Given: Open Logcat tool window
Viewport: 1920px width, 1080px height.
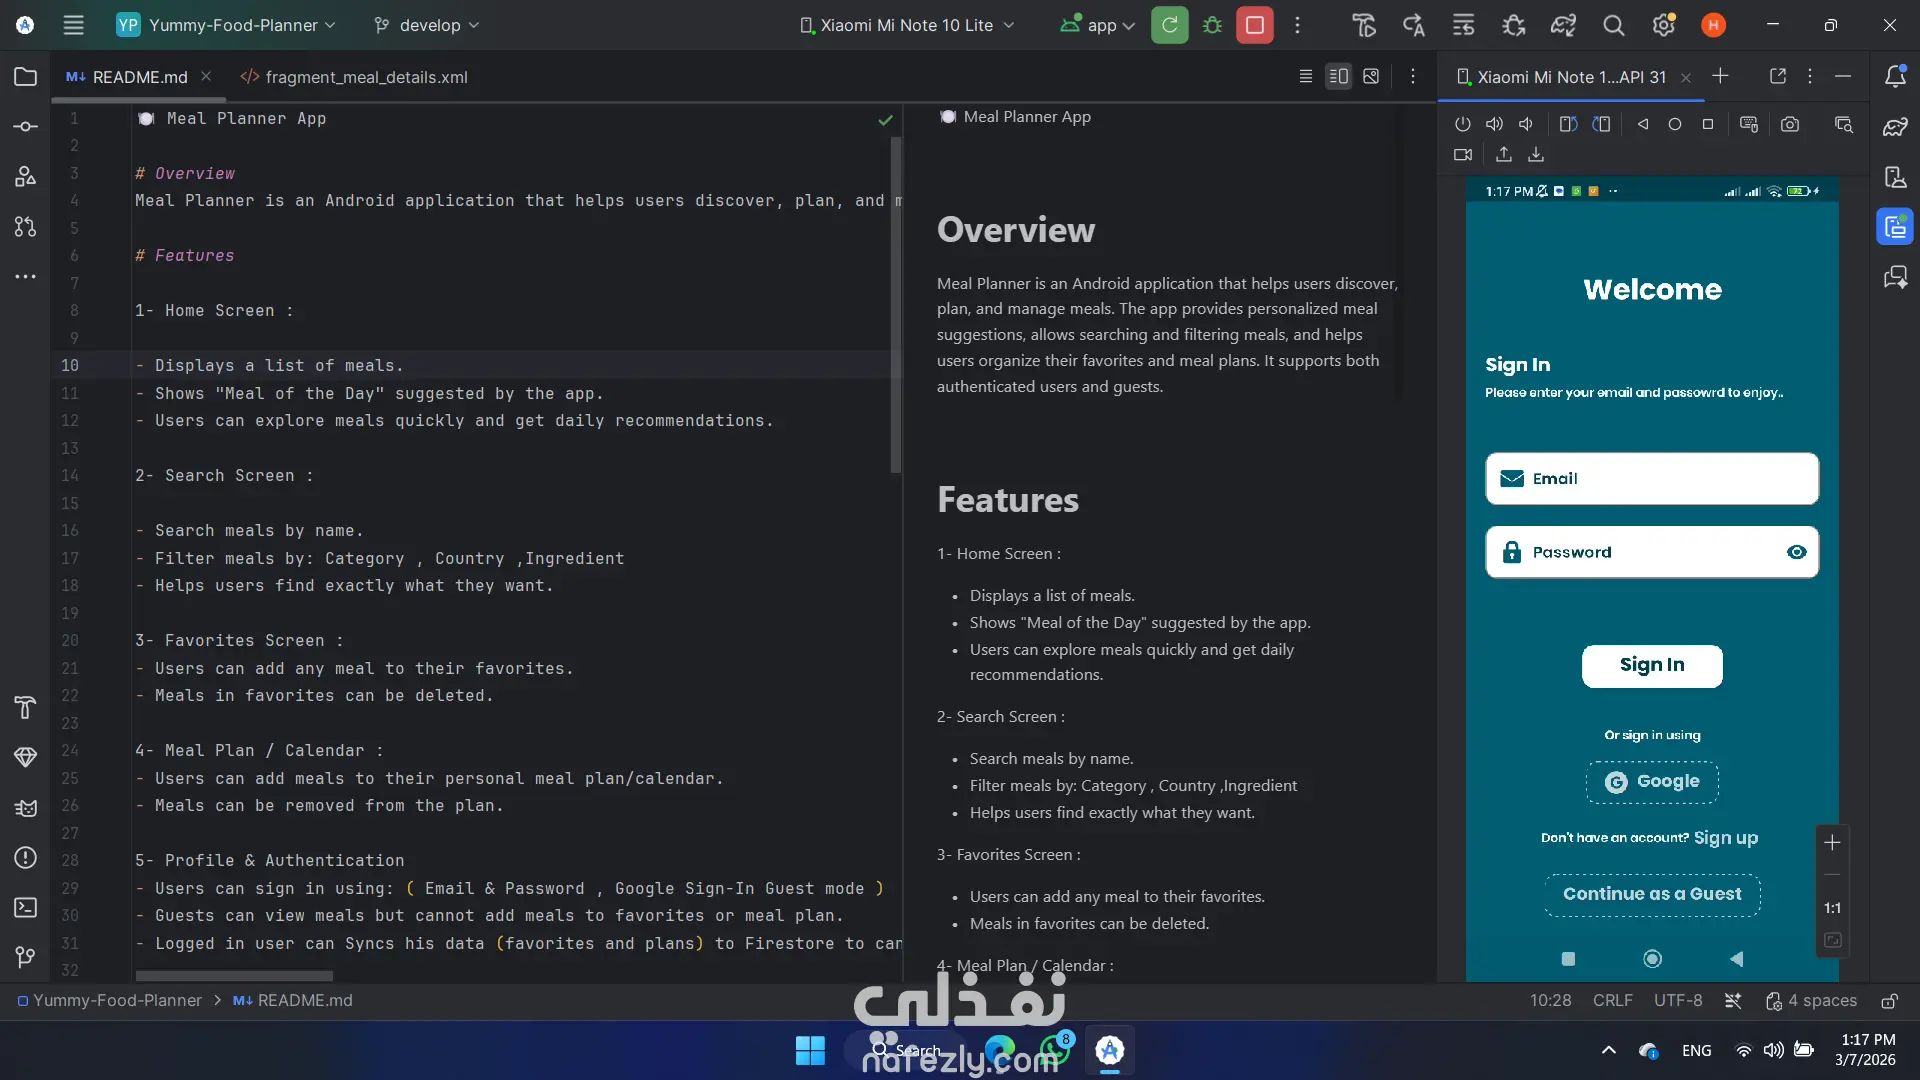Looking at the screenshot, I should [x=26, y=808].
